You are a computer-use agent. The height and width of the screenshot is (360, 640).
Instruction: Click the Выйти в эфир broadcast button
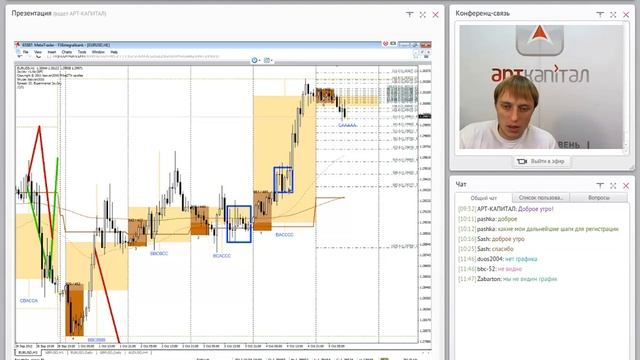[x=541, y=162]
